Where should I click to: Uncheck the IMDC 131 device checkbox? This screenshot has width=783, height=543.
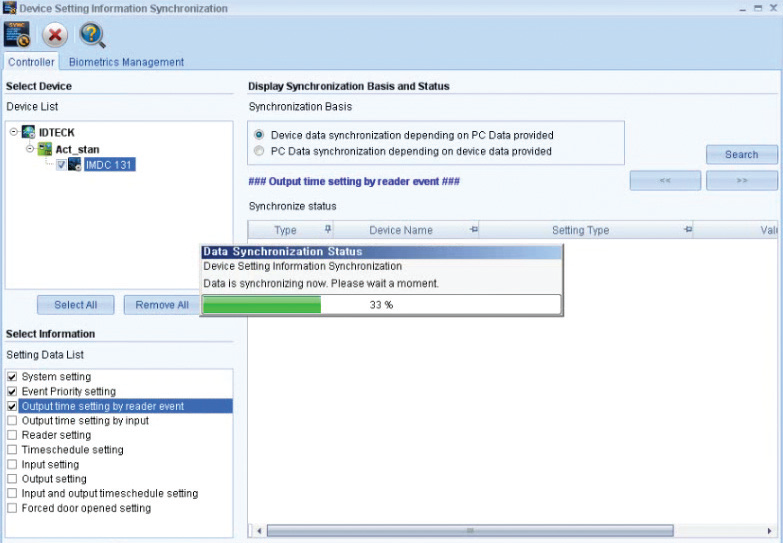point(61,165)
